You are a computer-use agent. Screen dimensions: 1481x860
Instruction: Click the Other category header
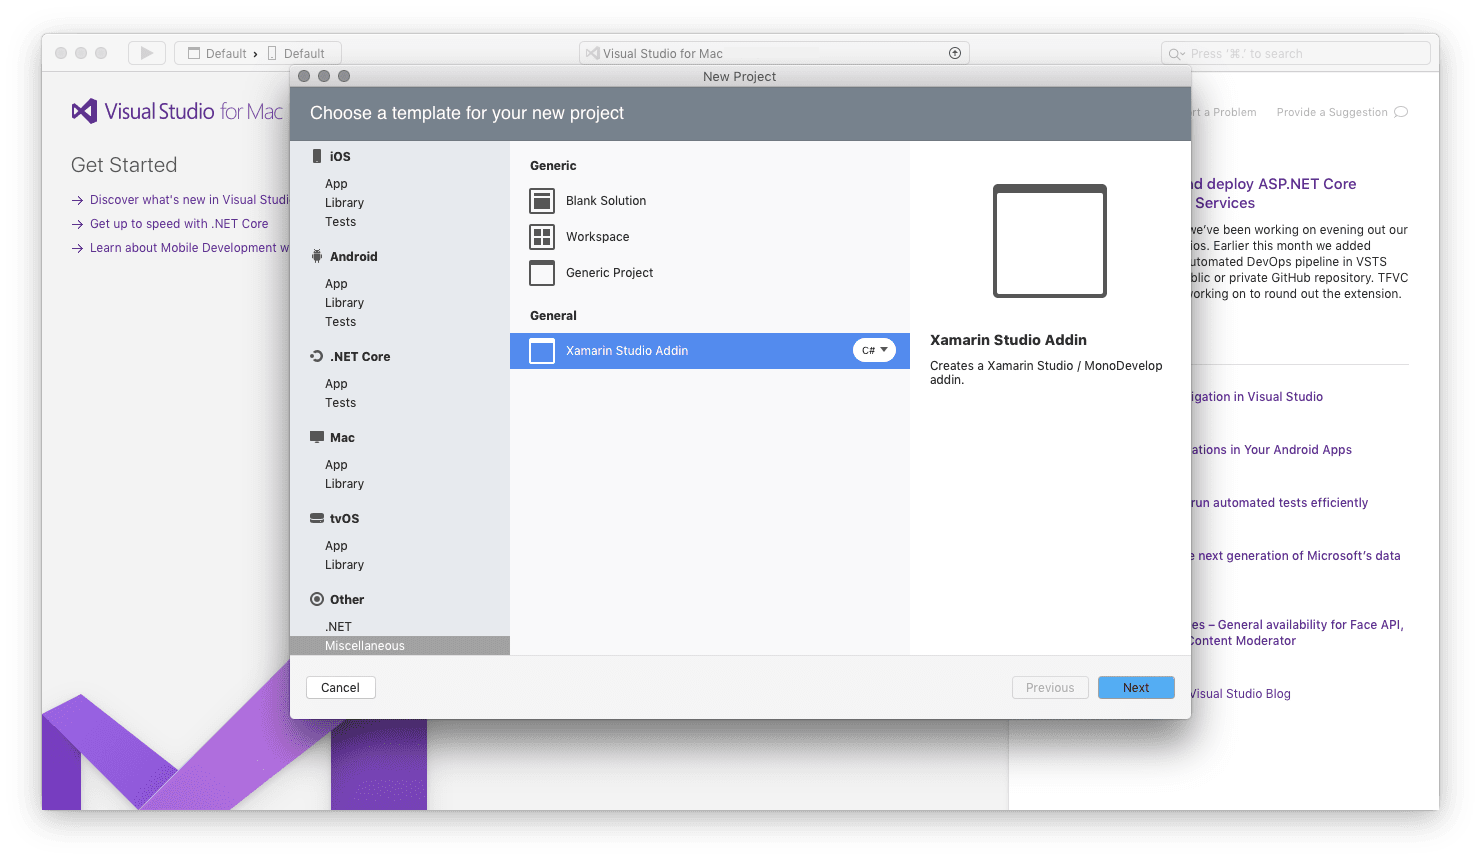pos(347,600)
